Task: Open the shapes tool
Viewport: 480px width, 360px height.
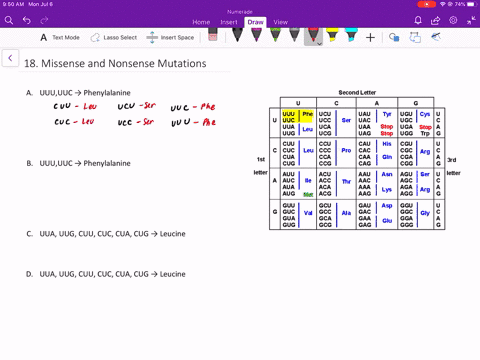Action: pos(394,37)
